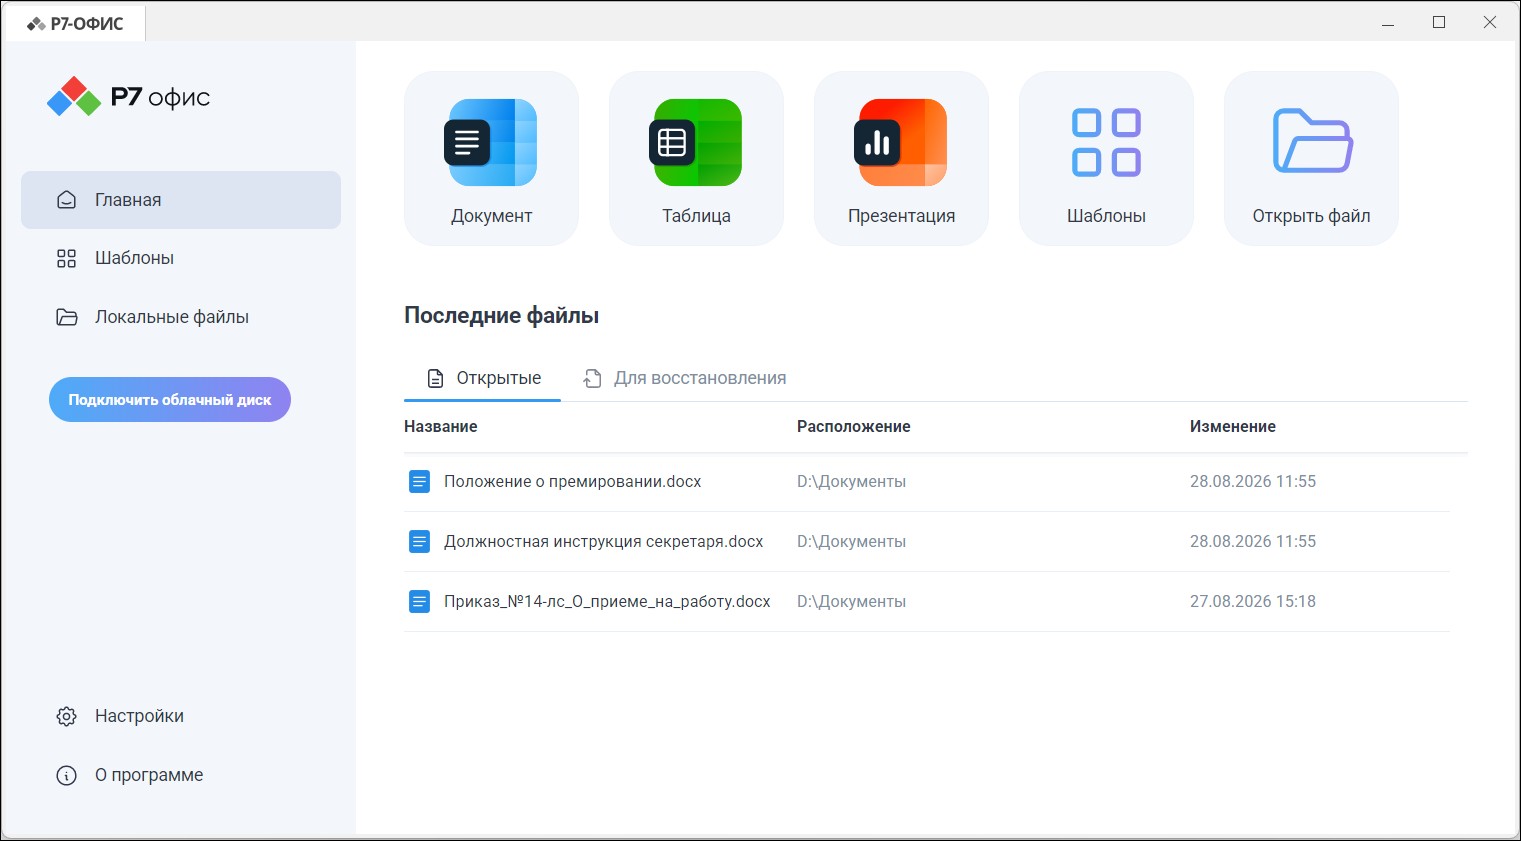The width and height of the screenshot is (1521, 841).
Task: Click Подключить облачный диск button
Action: (170, 400)
